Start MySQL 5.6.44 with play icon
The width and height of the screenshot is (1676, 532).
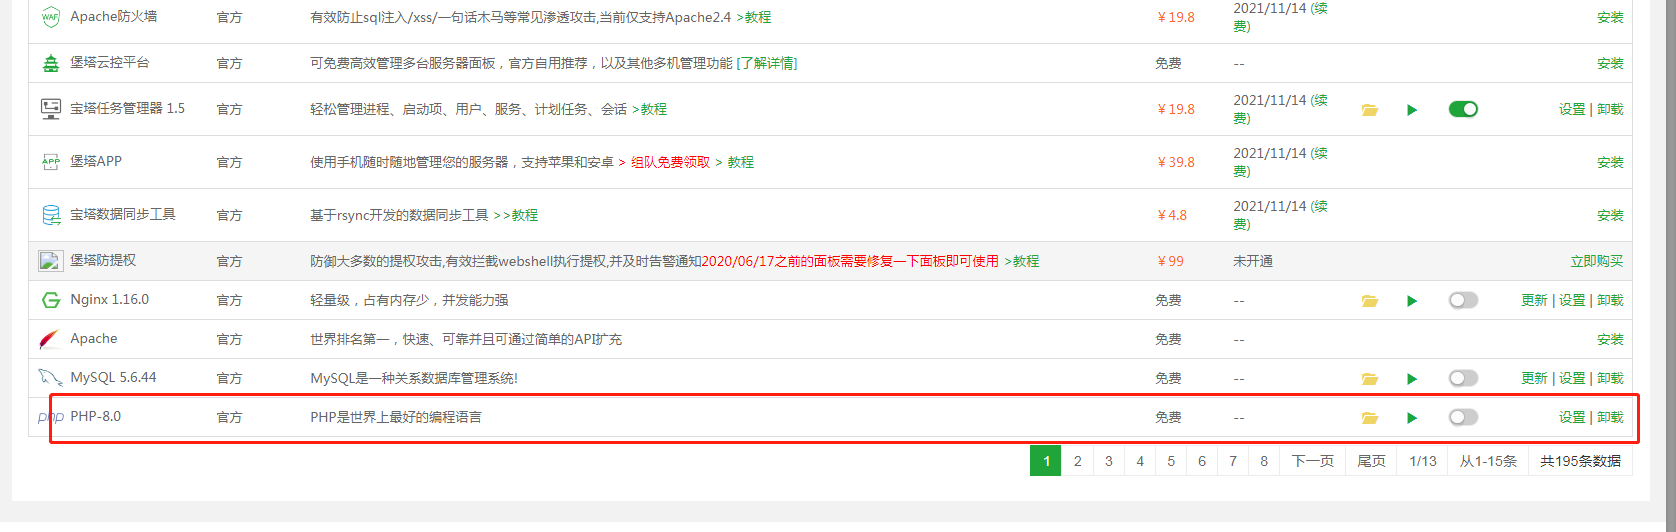(x=1412, y=379)
